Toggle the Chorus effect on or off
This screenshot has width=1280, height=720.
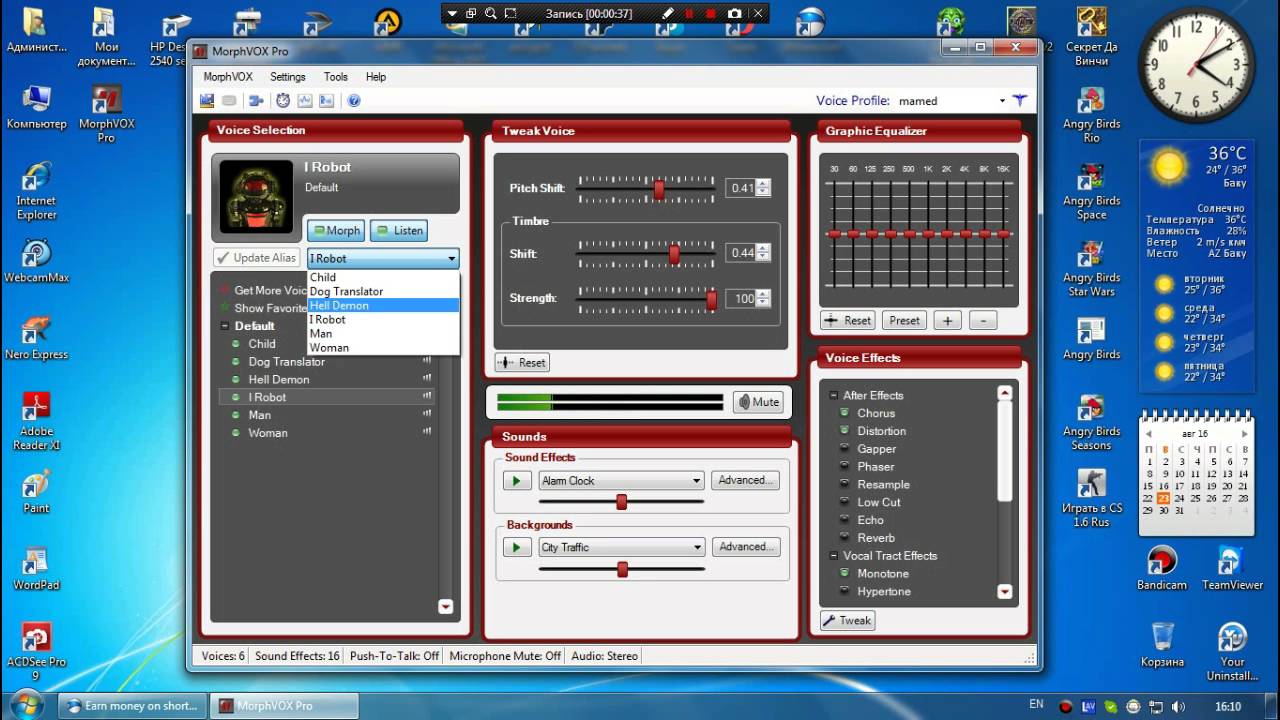click(844, 413)
